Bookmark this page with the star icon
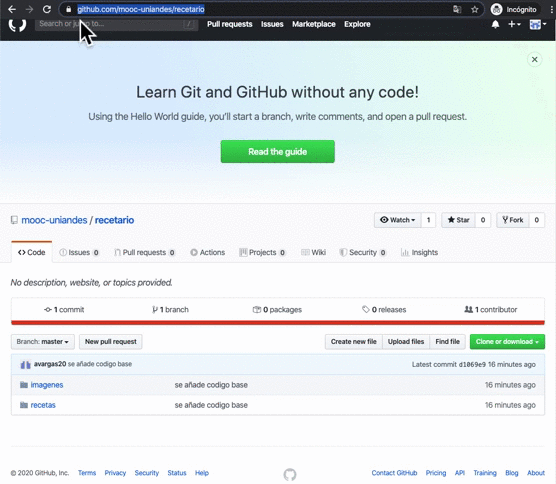The image size is (556, 484). point(474,10)
